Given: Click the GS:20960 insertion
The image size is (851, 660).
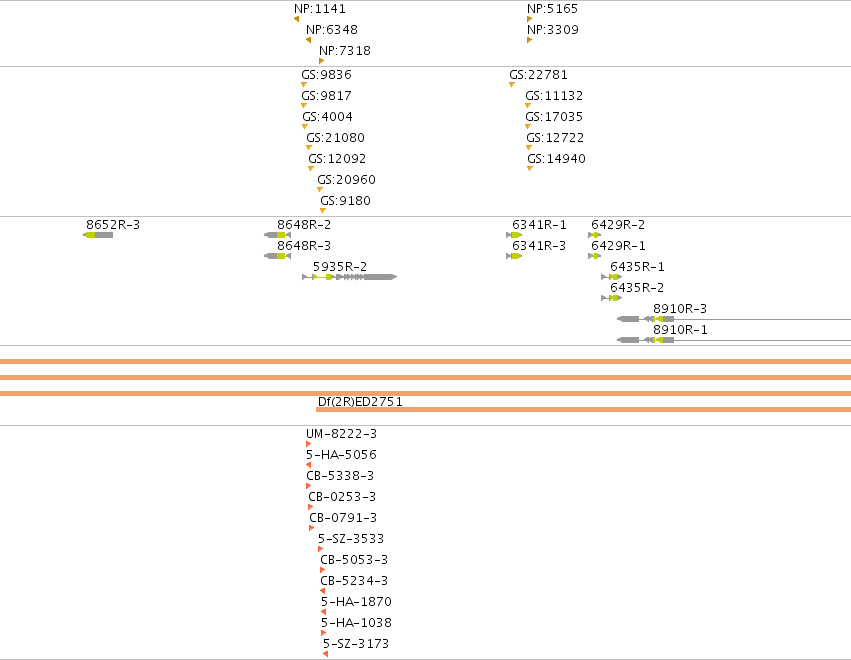Looking at the screenshot, I should (346, 180).
